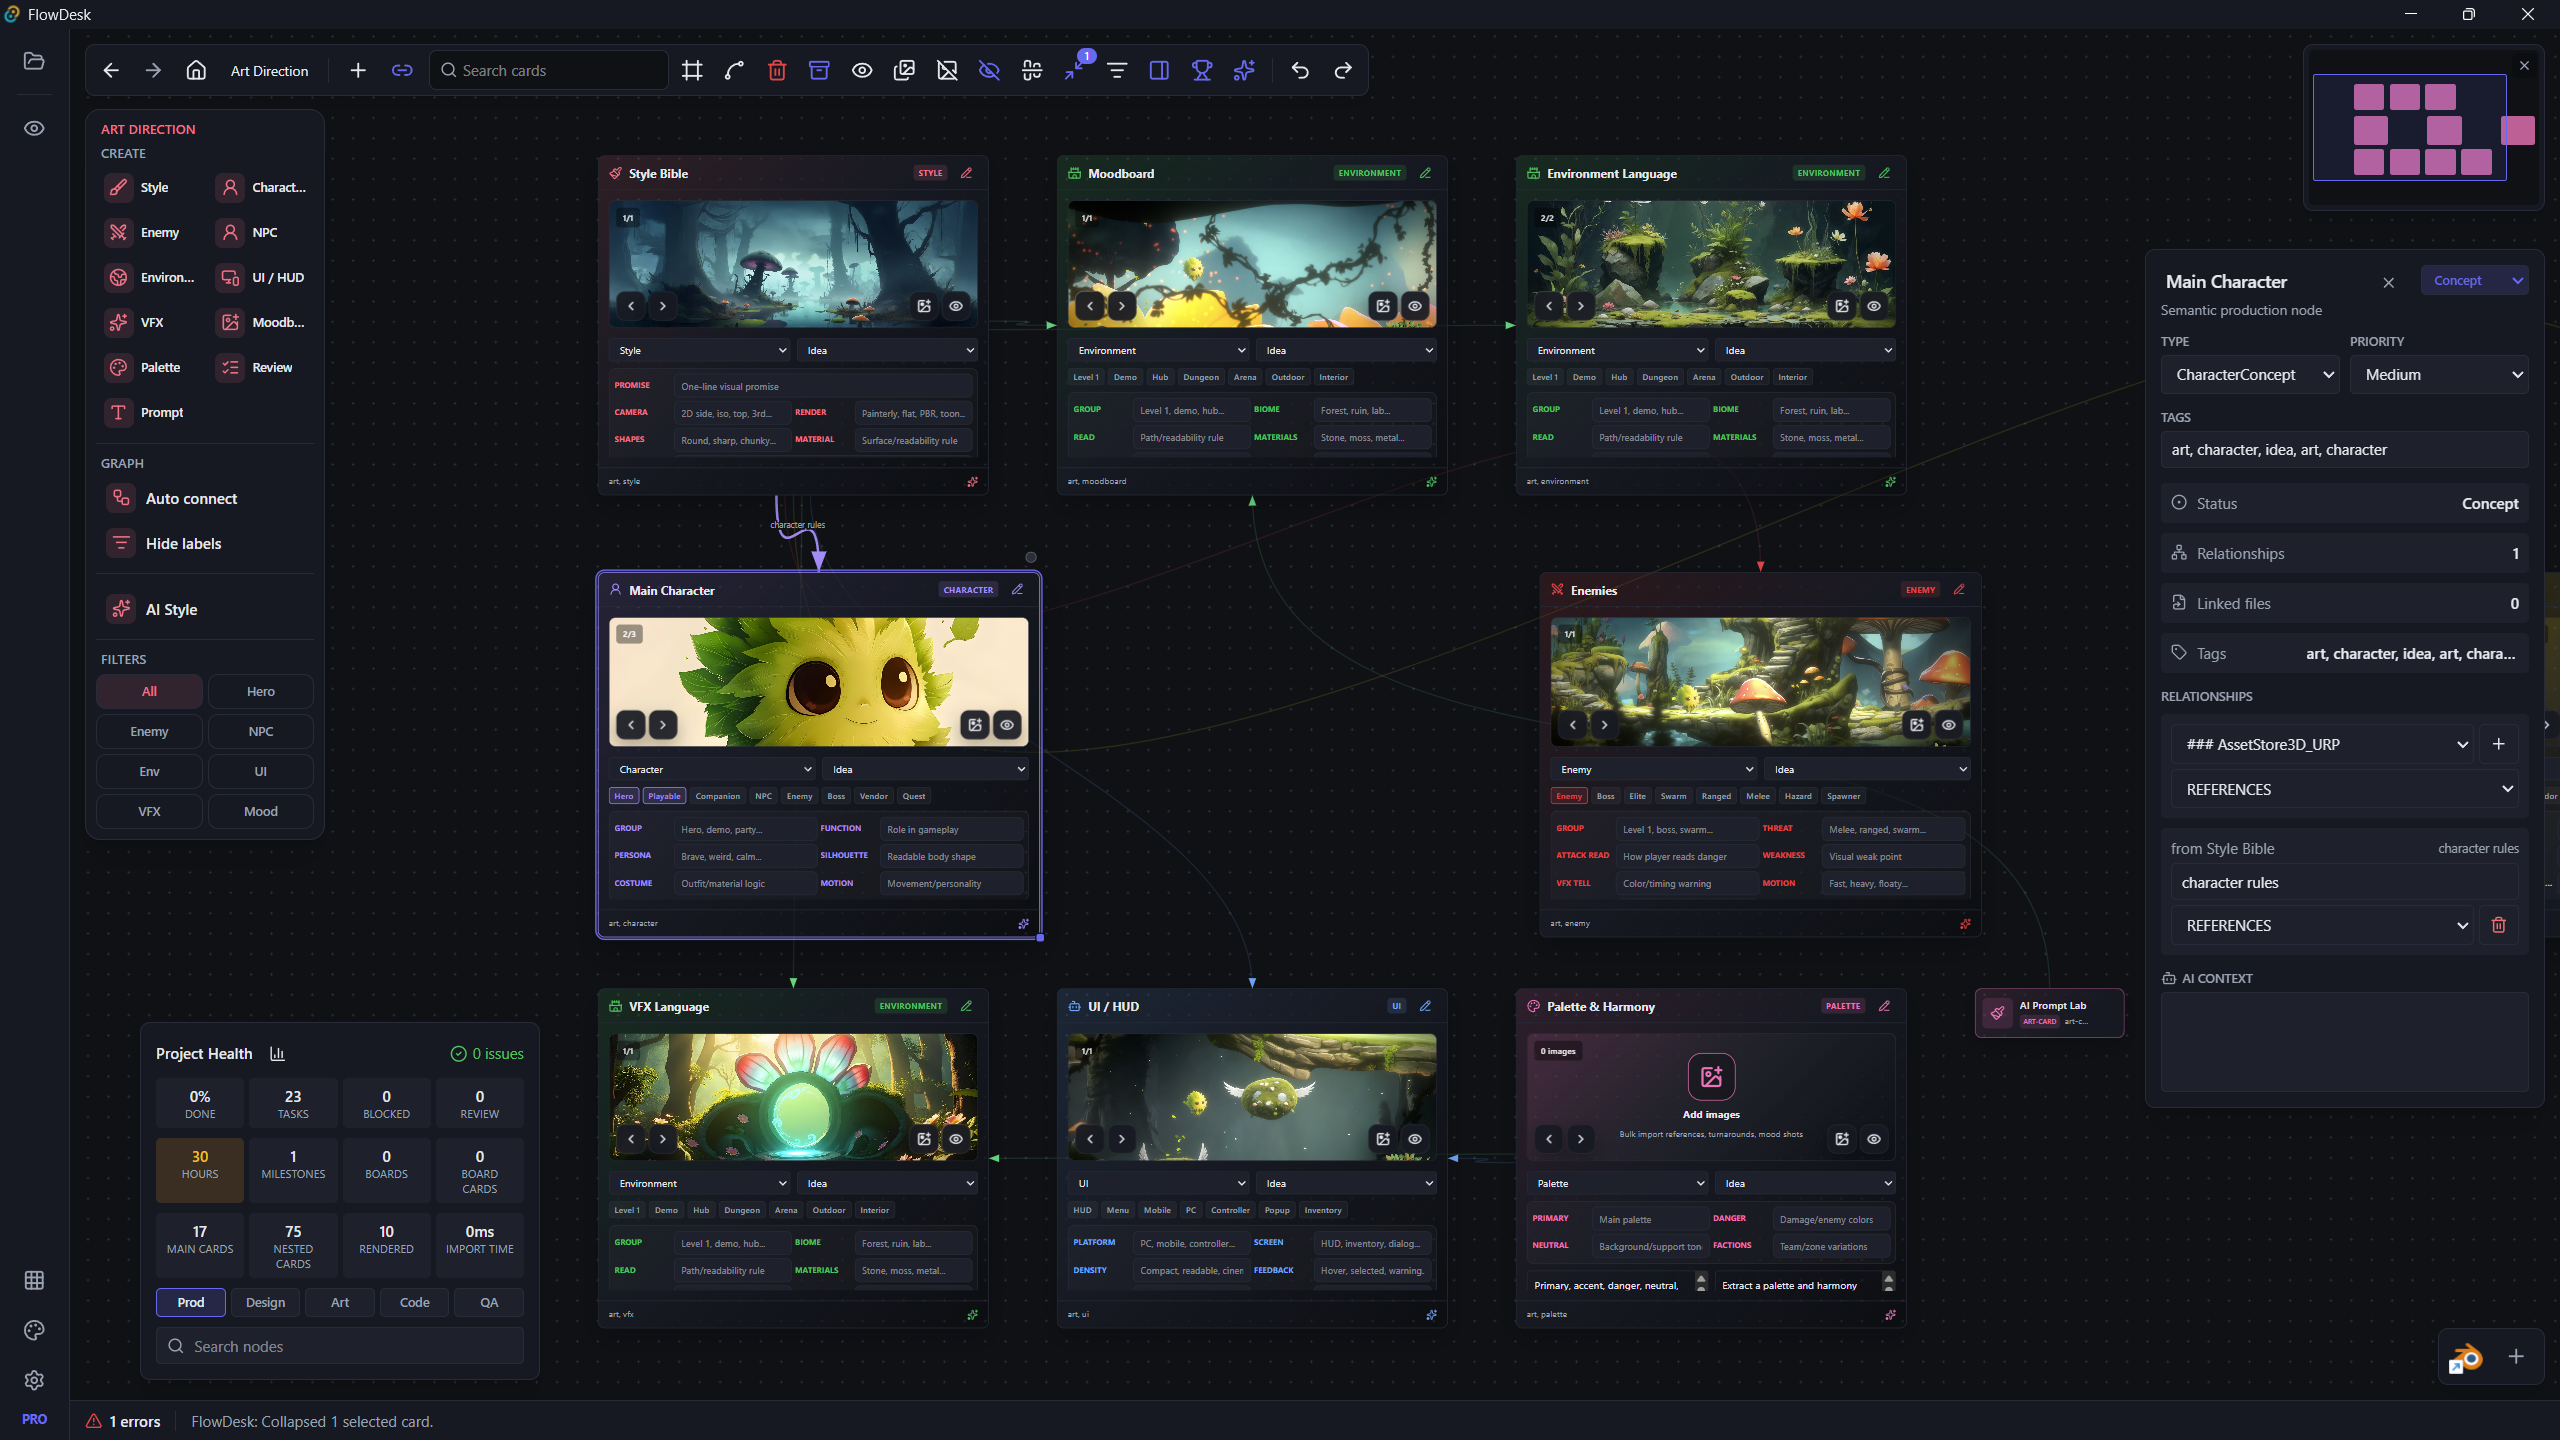Click the images gallery toolbar icon
The image size is (2560, 1440).
pos(904,70)
